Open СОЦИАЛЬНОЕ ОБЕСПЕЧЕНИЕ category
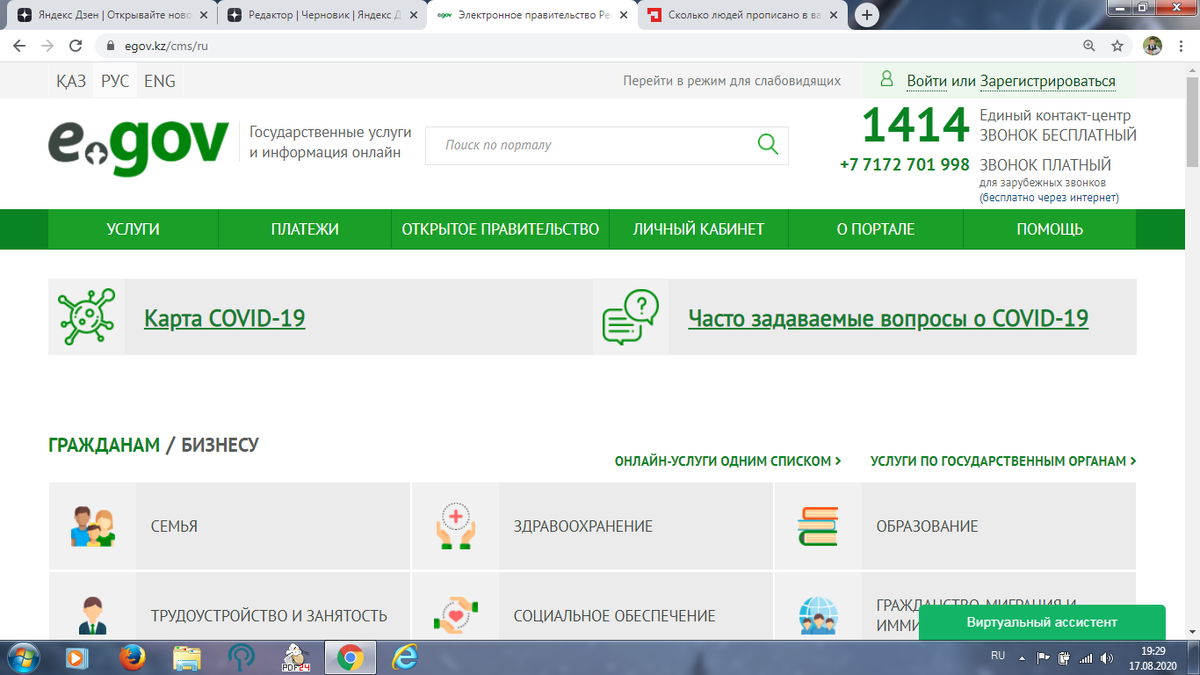Image resolution: width=1200 pixels, height=675 pixels. click(x=592, y=606)
